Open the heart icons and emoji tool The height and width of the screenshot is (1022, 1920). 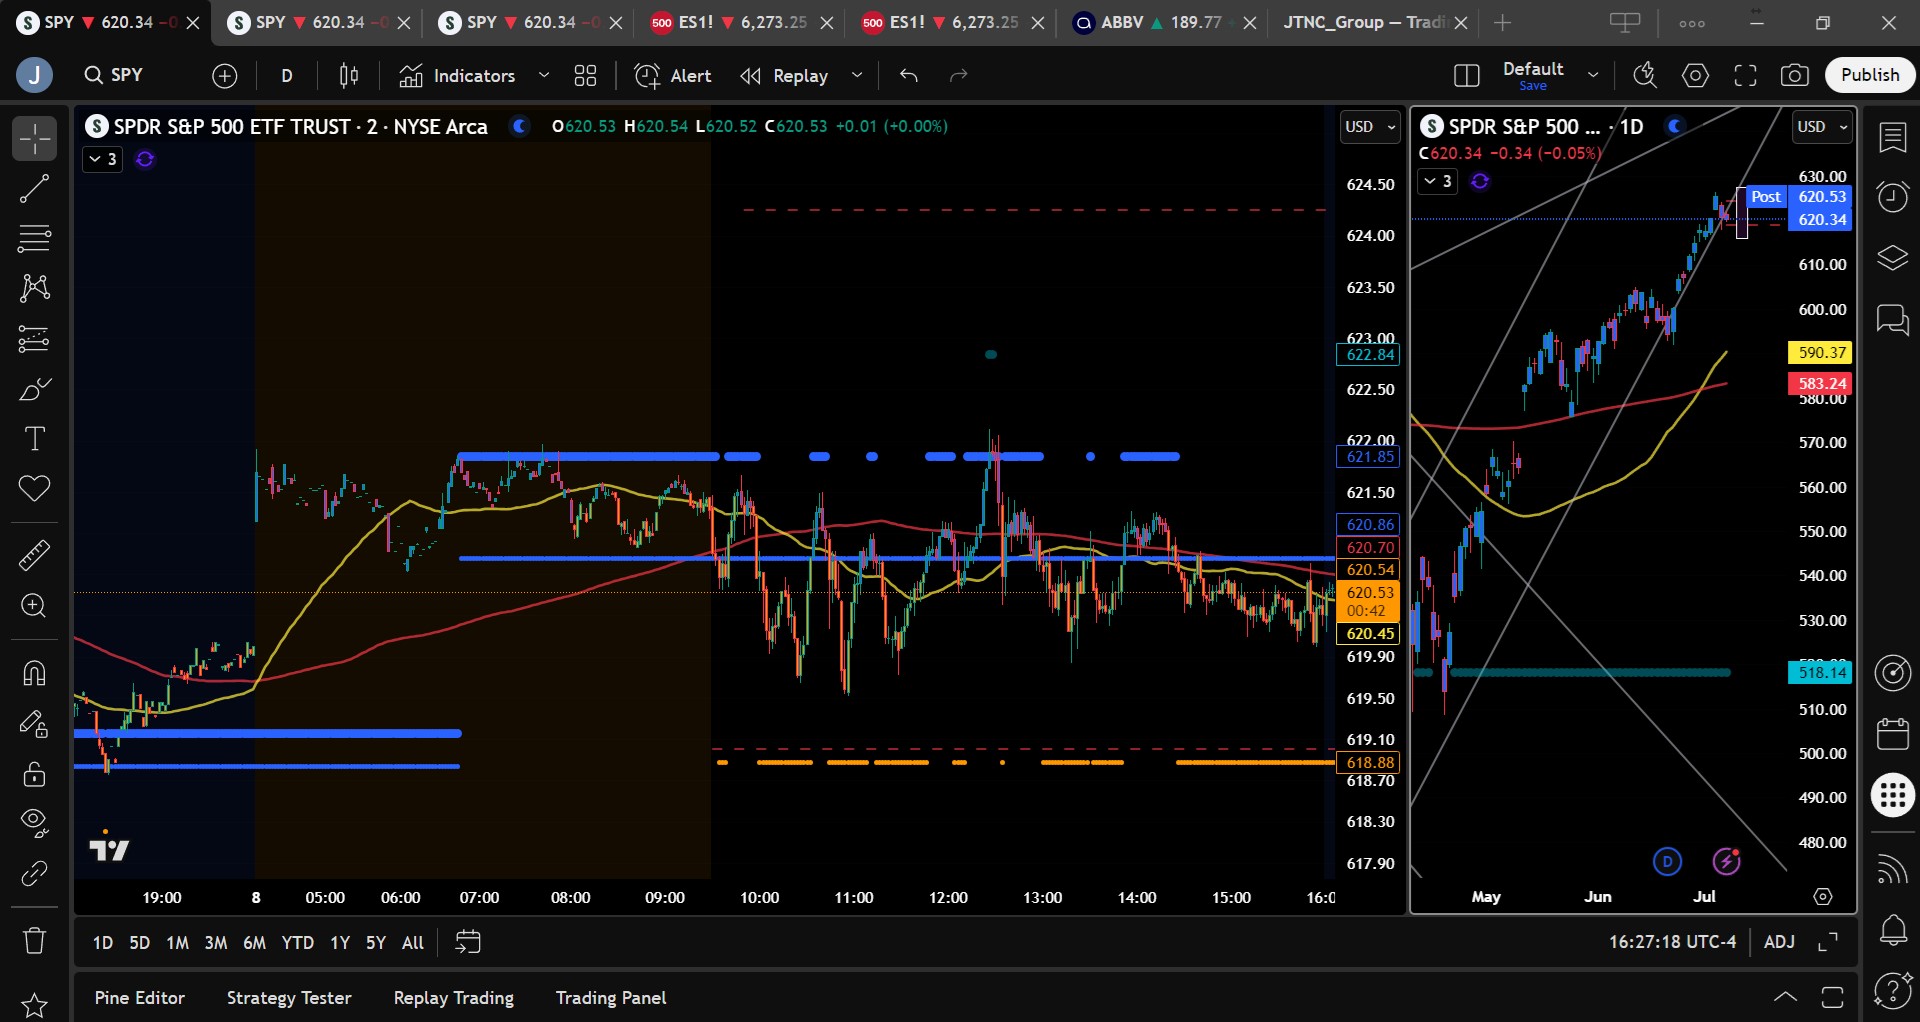coord(34,489)
